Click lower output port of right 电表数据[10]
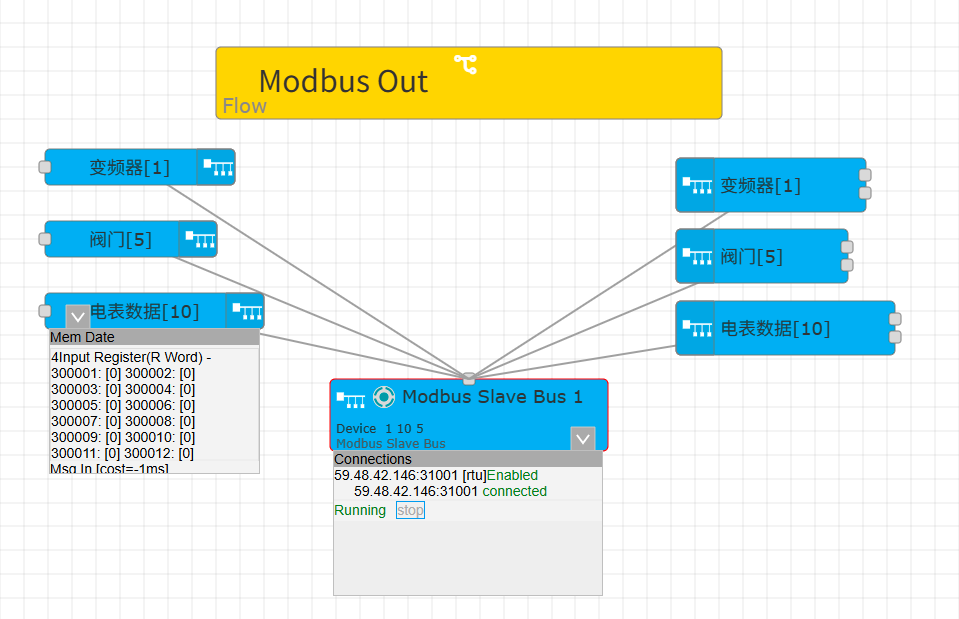Image resolution: width=959 pixels, height=619 pixels. pos(895,337)
